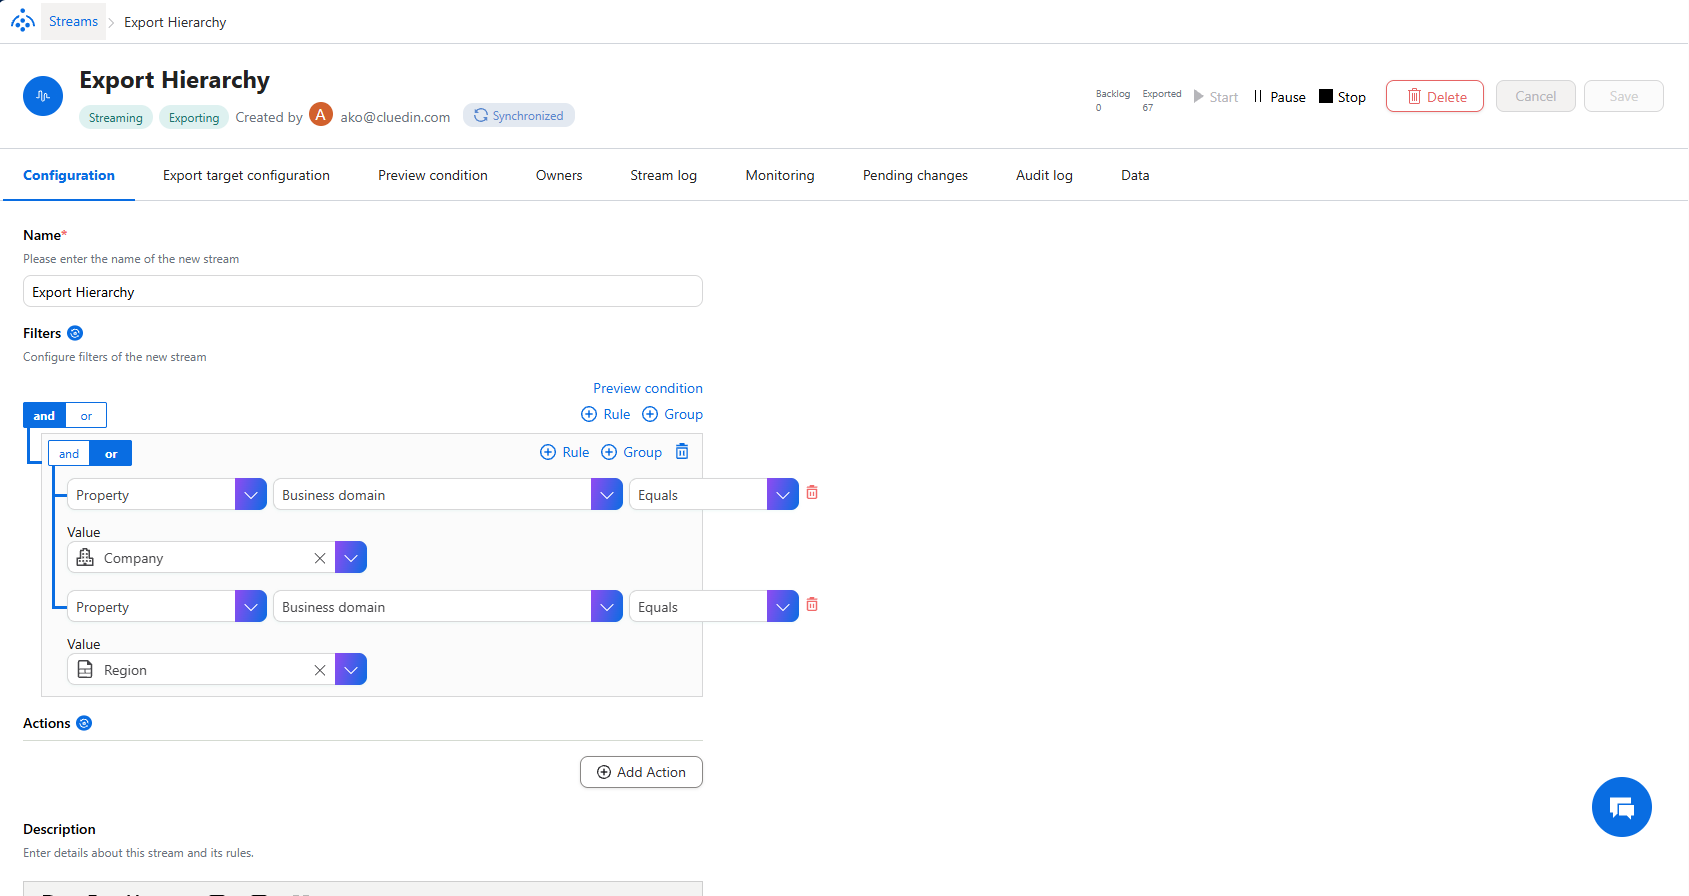Click the Actions help icon
1689x896 pixels.
84,723
